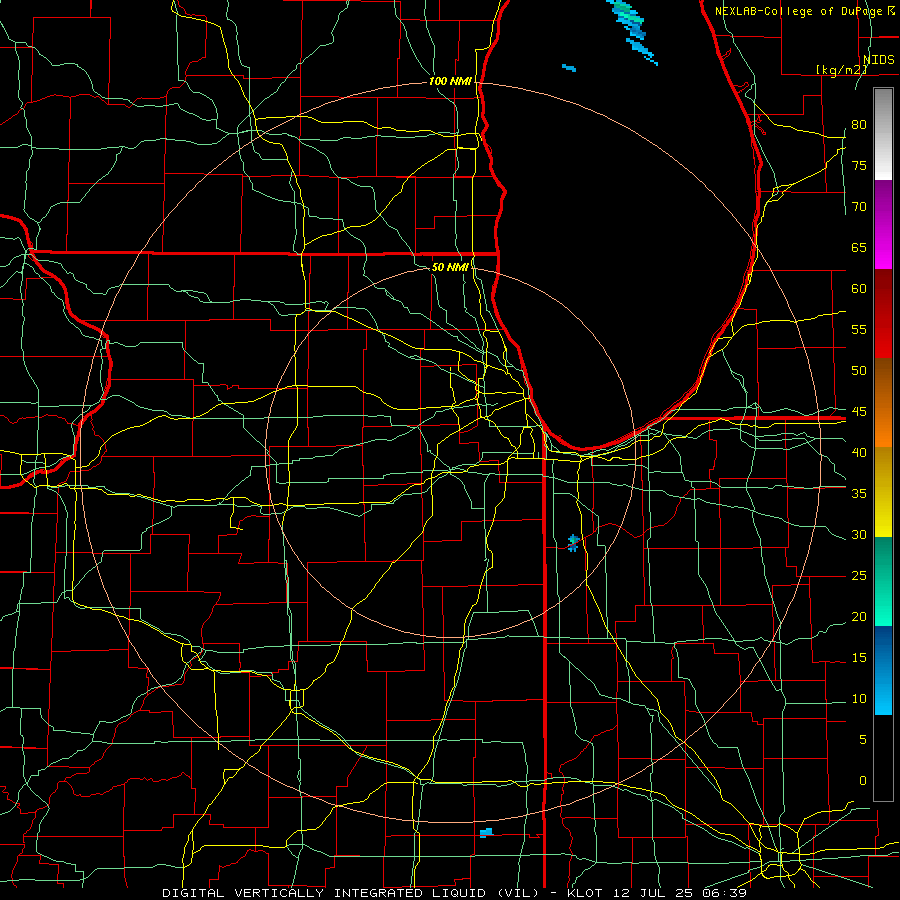This screenshot has height=900, width=900.
Task: Click the "75" value on the color scale
Action: point(859,166)
